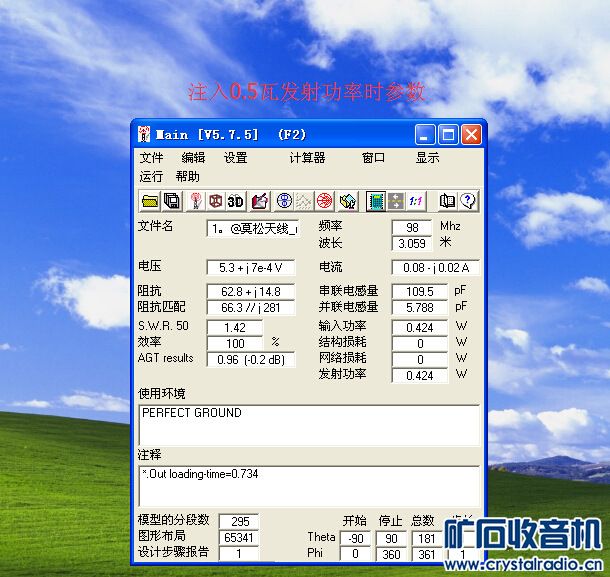The image size is (610, 577).
Task: Click the PERFECT GROUND environment box
Action: pos(309,425)
